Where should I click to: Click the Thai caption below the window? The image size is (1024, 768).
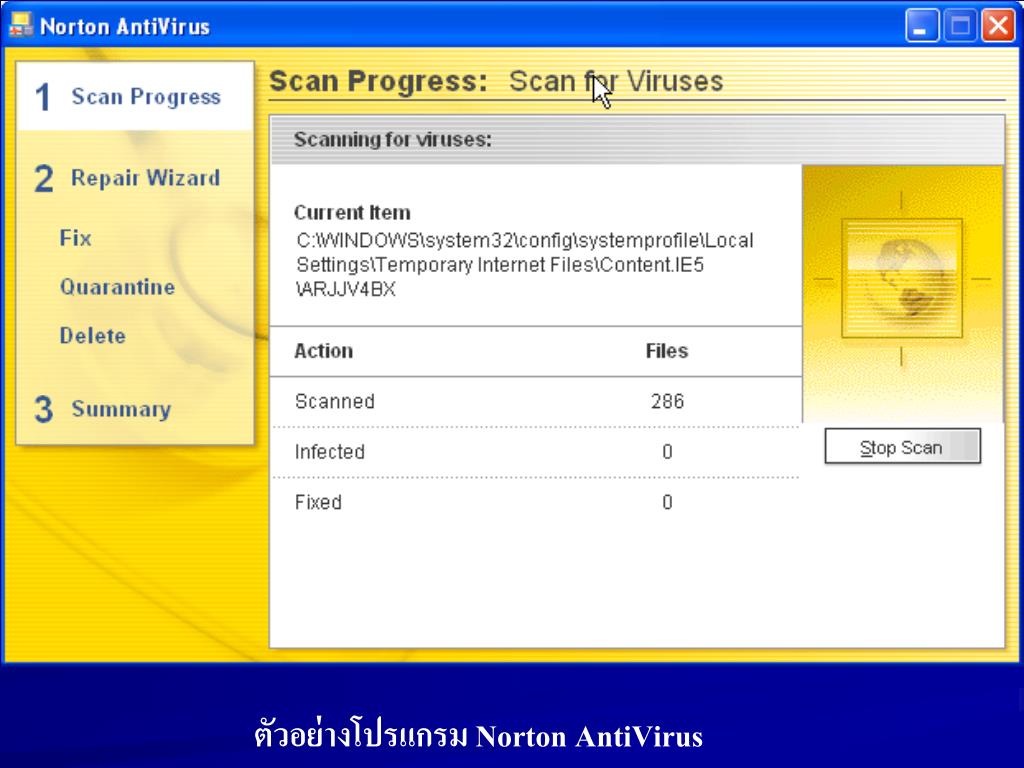coord(479,734)
